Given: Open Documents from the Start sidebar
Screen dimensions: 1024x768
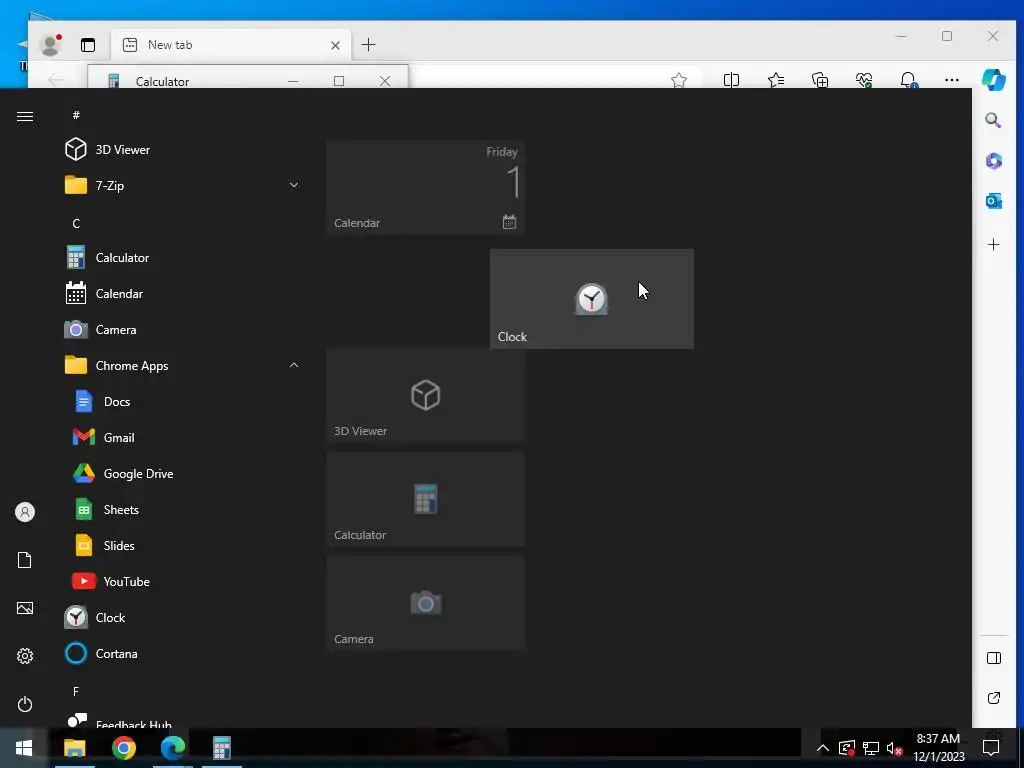Looking at the screenshot, I should coord(25,560).
